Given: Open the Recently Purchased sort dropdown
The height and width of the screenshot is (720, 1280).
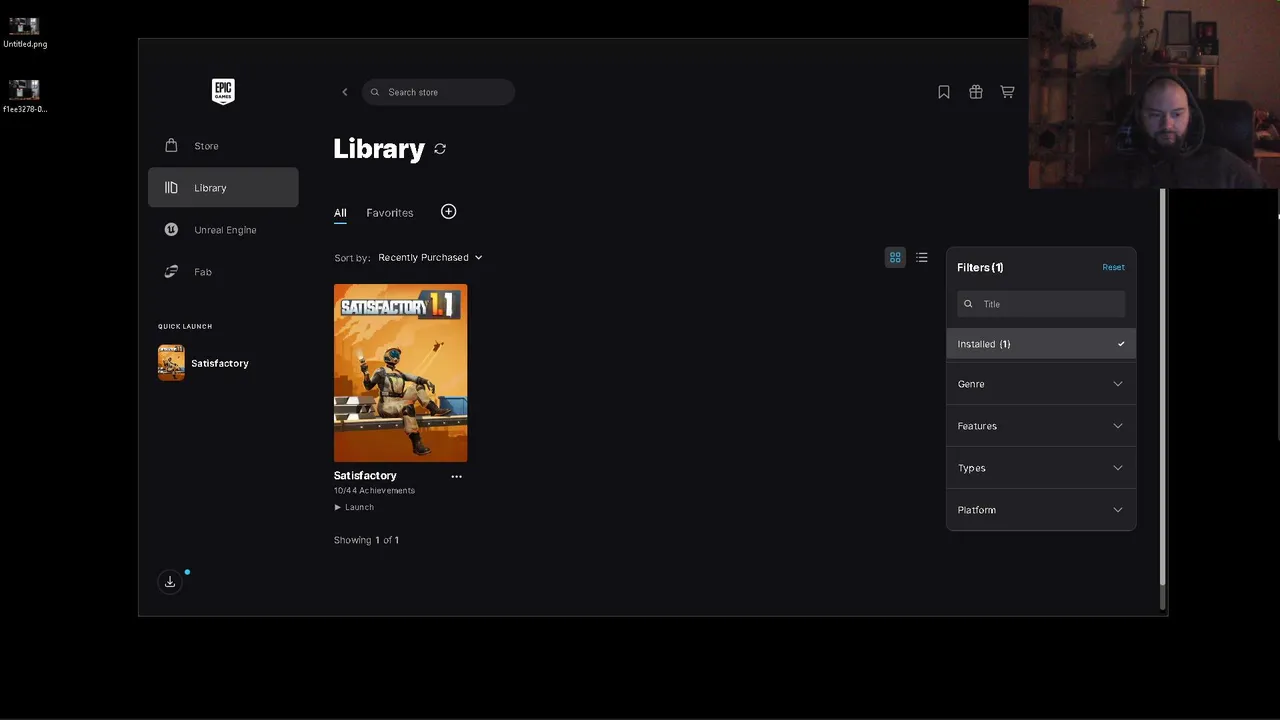Looking at the screenshot, I should [x=430, y=258].
